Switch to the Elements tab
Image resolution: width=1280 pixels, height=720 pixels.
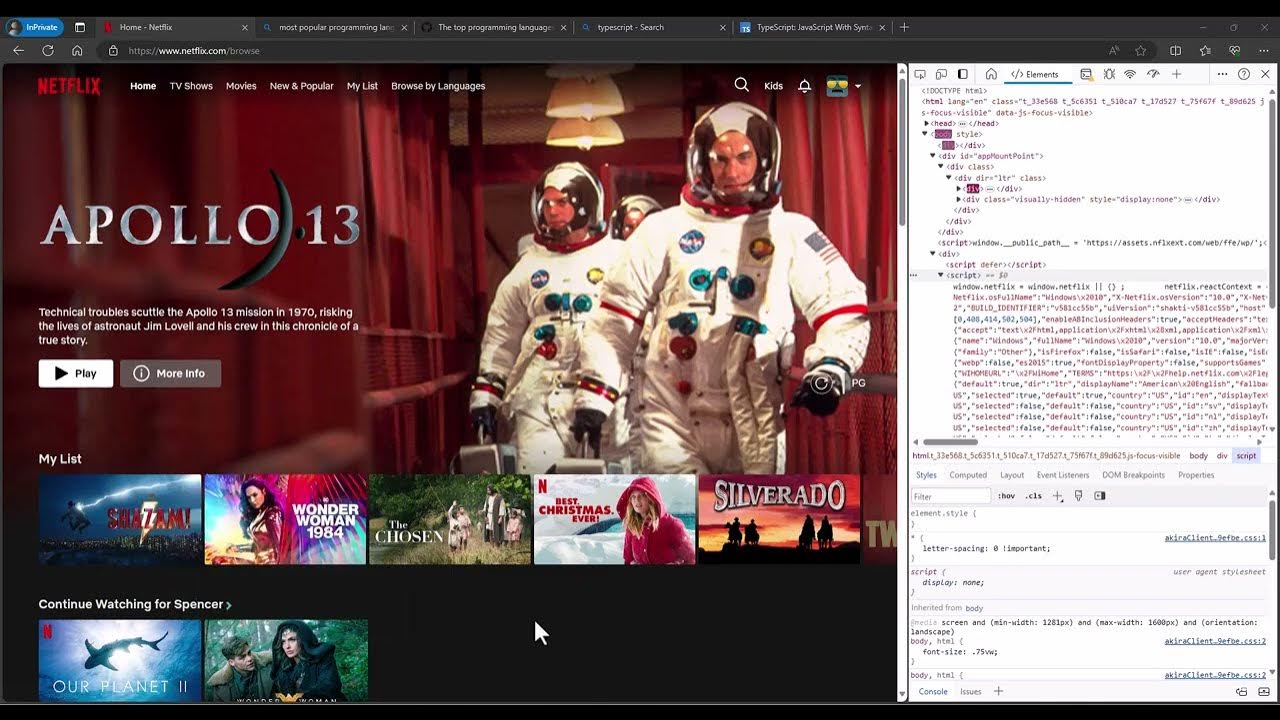tap(1034, 74)
